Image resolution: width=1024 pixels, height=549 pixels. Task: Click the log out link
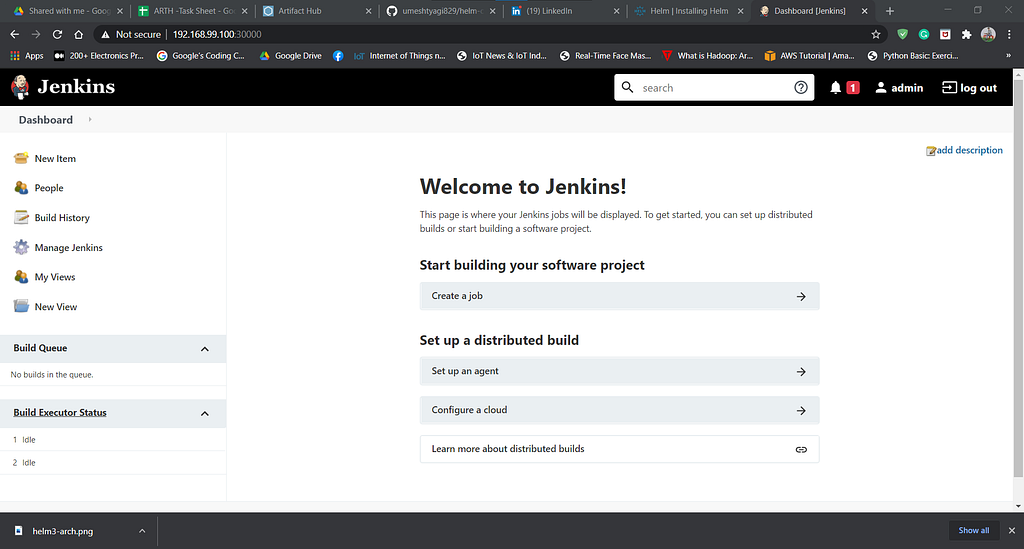(x=969, y=87)
